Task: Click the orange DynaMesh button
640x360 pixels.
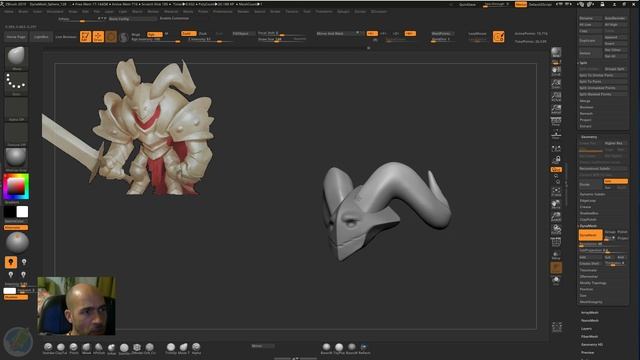Action: [590, 235]
